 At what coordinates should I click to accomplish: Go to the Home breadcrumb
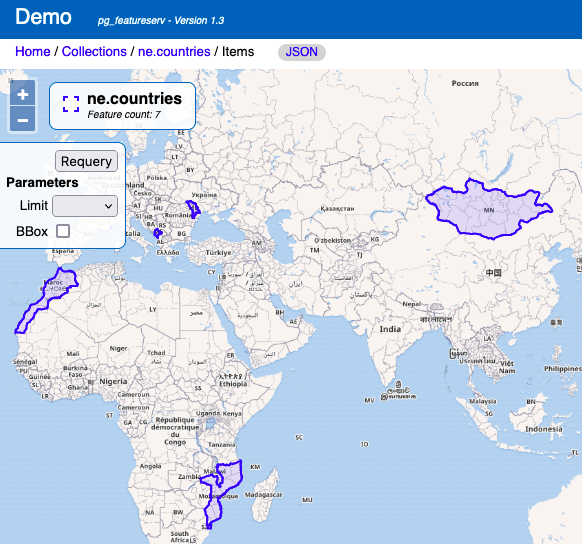(x=33, y=52)
